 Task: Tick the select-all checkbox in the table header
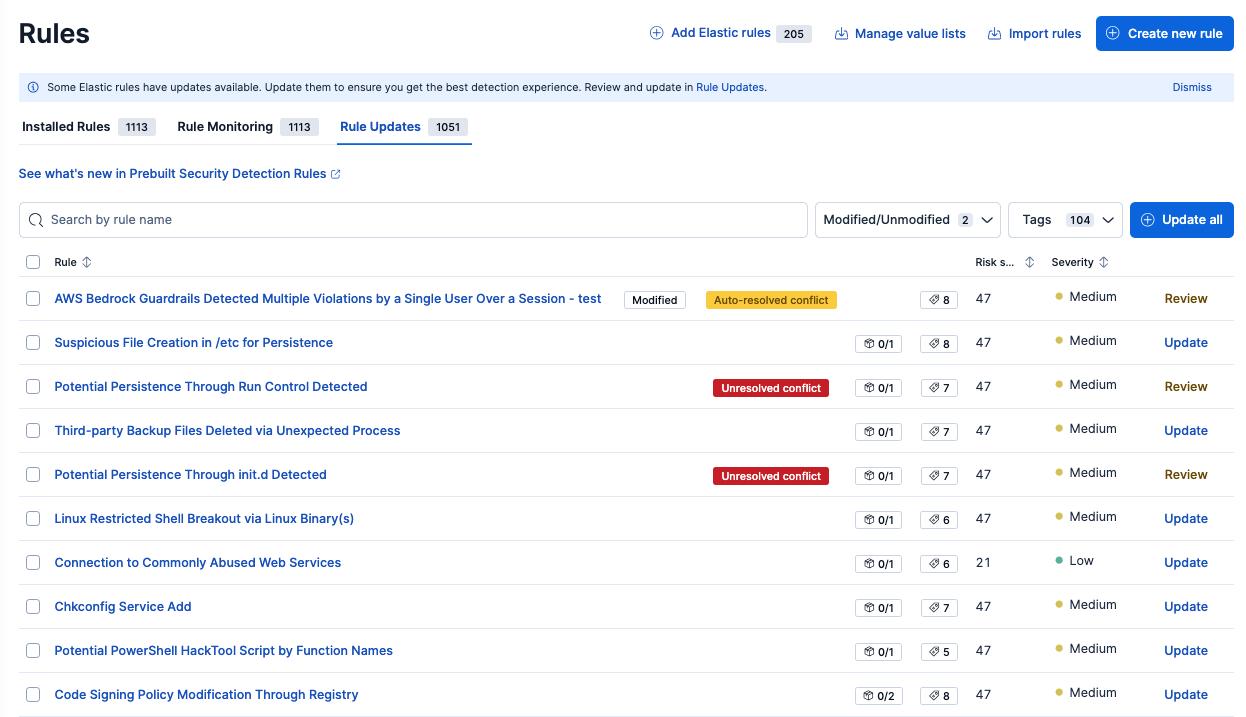(33, 262)
